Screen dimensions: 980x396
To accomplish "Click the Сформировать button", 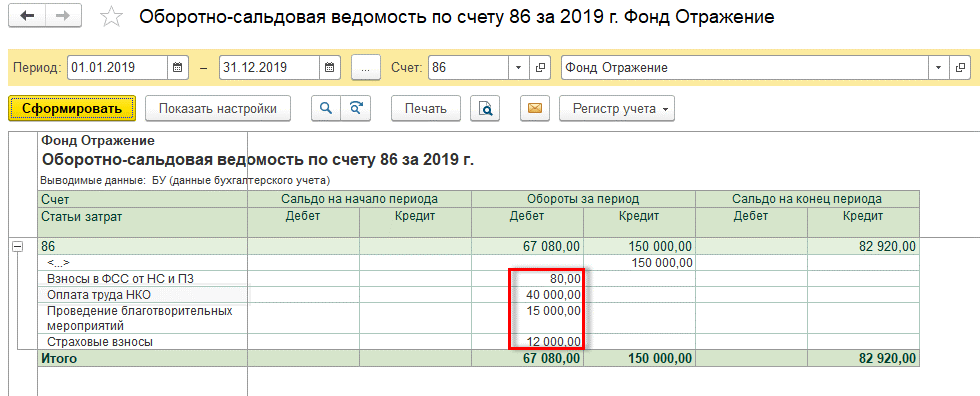I will (72, 109).
